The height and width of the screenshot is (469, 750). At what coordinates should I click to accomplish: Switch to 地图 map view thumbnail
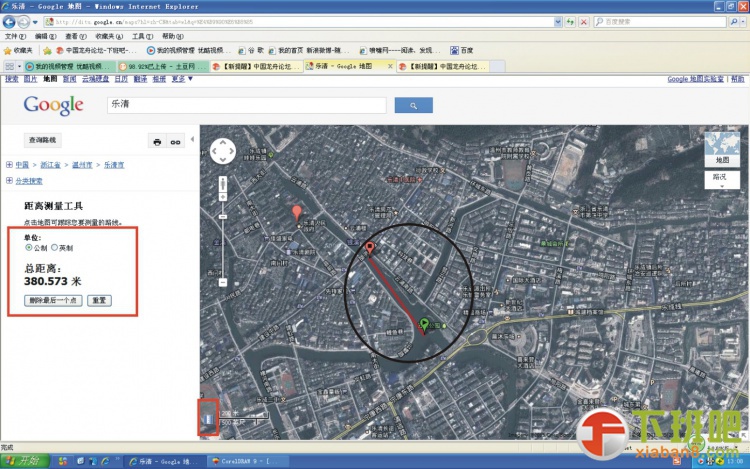pyautogui.click(x=721, y=149)
